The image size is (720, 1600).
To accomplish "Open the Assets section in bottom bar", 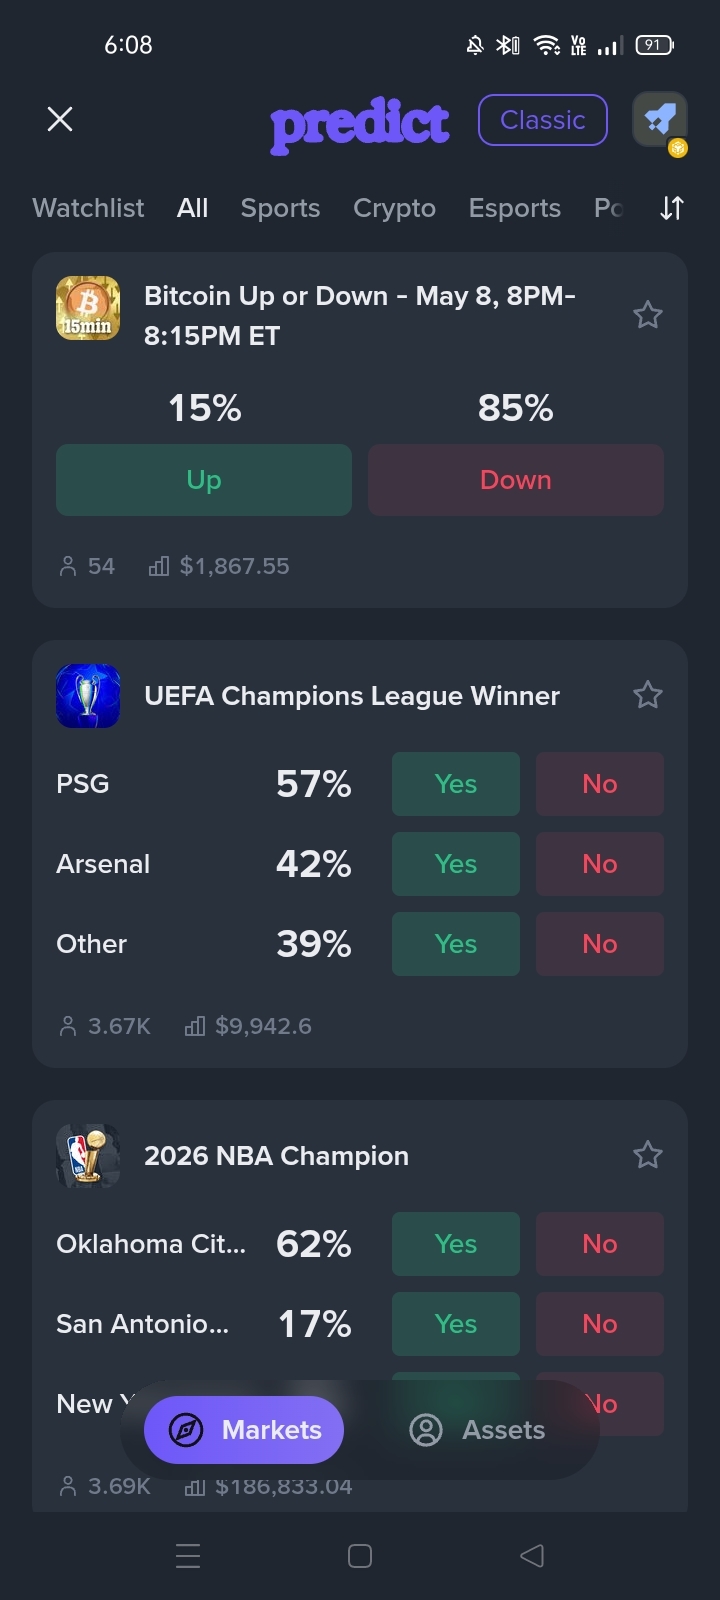I will click(x=478, y=1430).
